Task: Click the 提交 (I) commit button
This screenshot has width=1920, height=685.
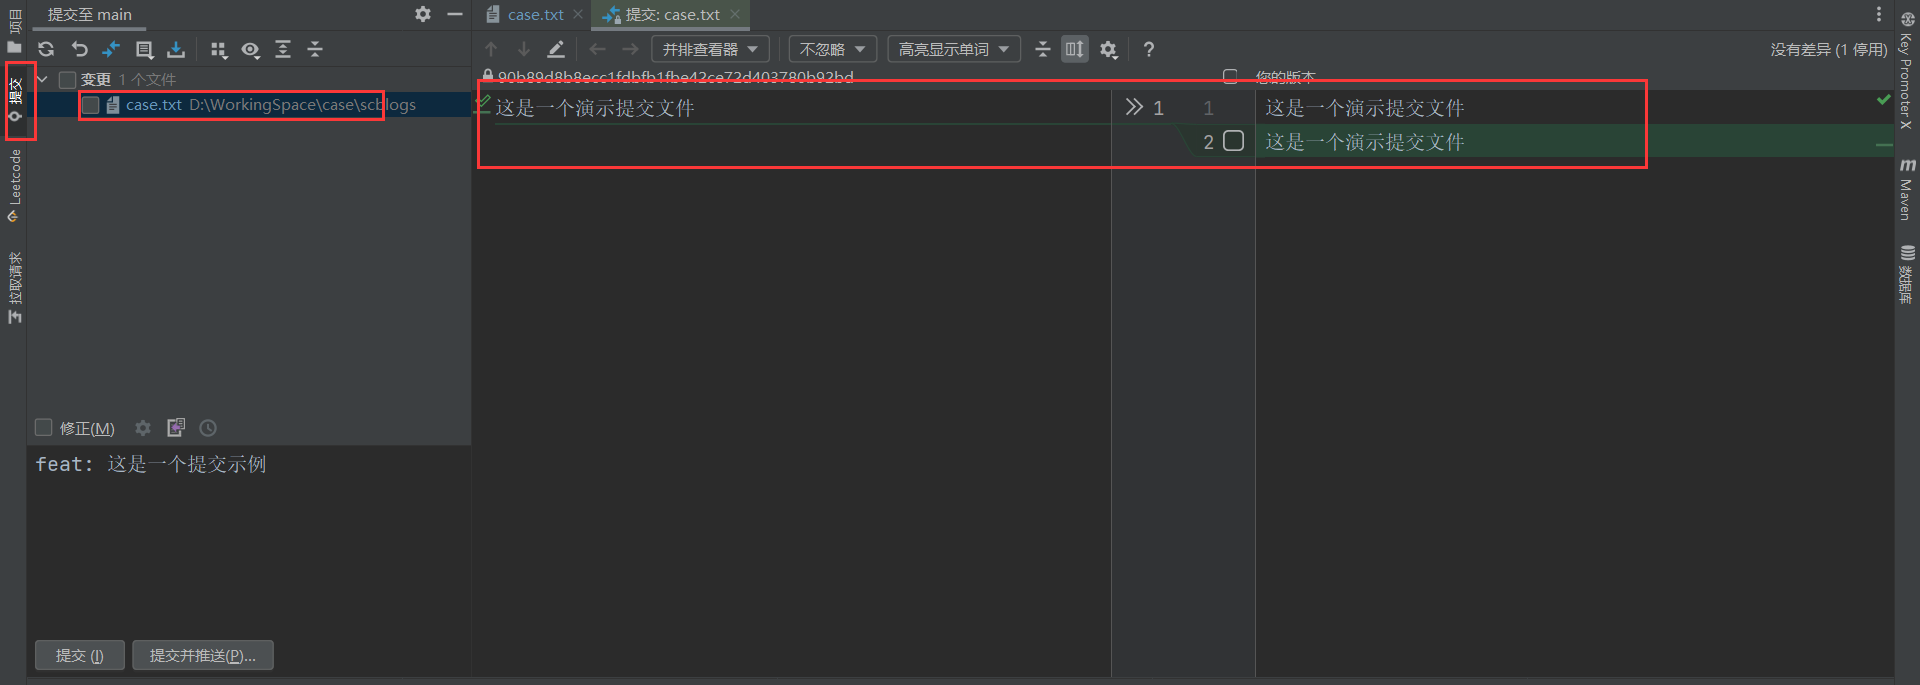Action: [80, 655]
